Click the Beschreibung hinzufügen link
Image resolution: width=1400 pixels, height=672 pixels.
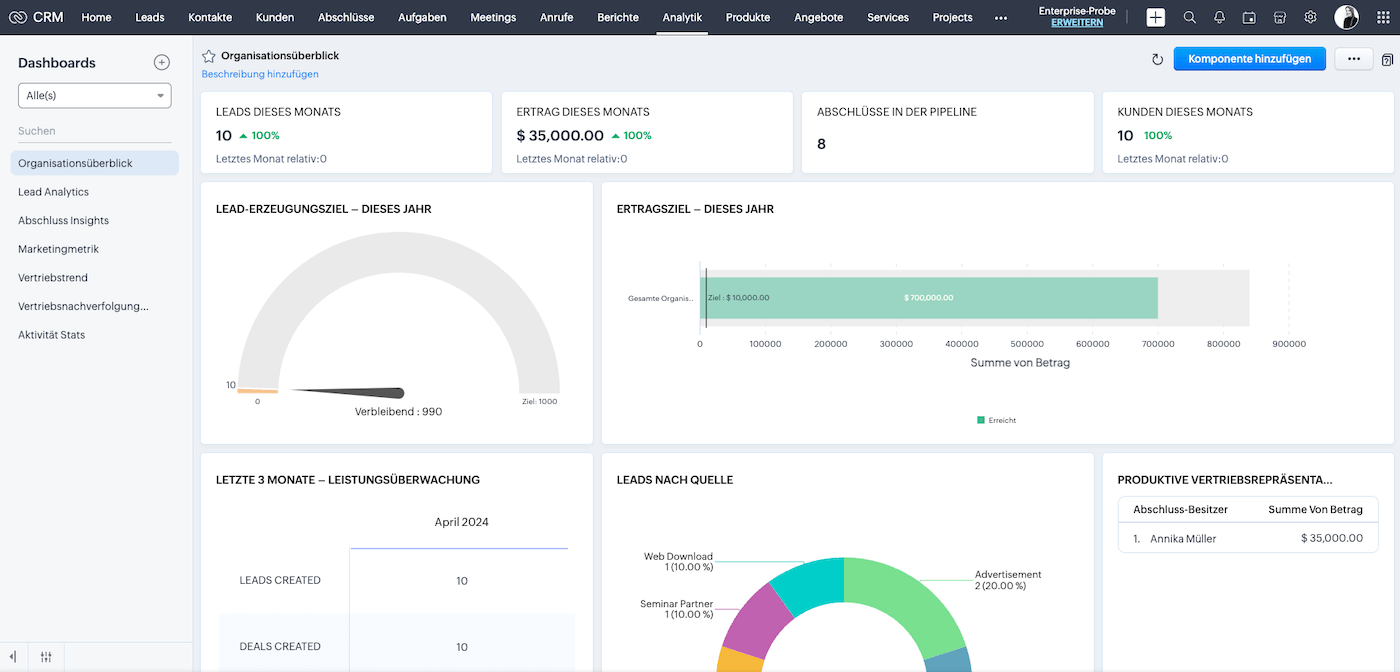(x=260, y=74)
